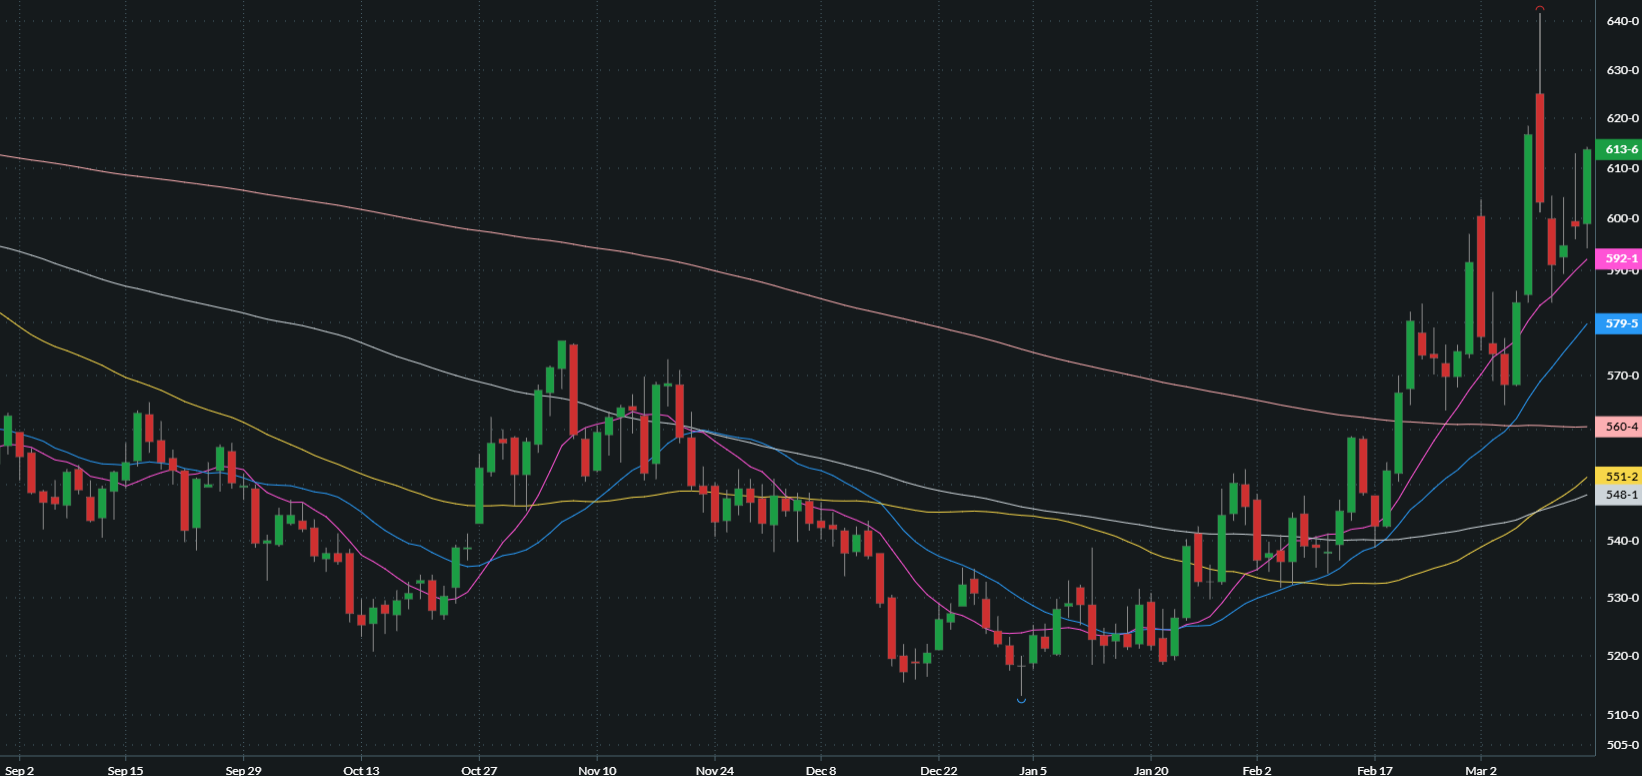Click the Sep 15 date on time axis
The image size is (1642, 776).
125,770
